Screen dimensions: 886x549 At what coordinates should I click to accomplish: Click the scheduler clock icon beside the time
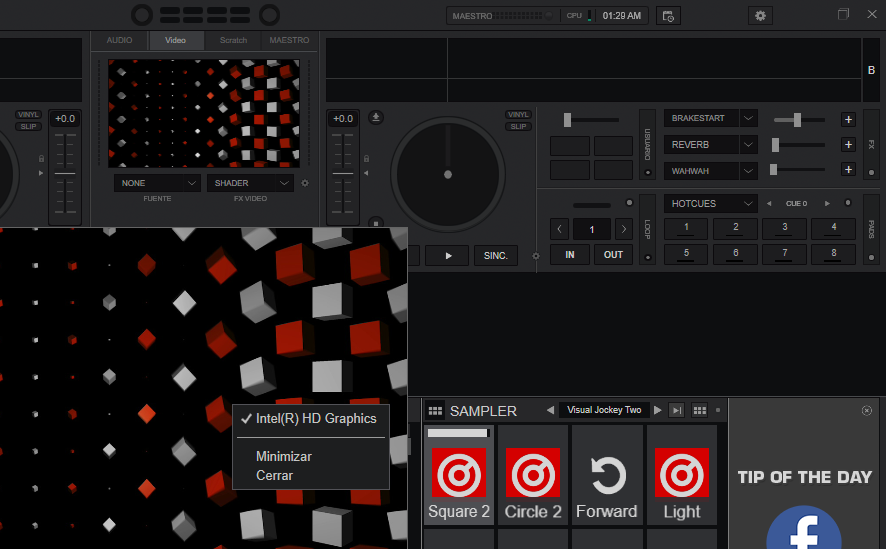pyautogui.click(x=668, y=16)
